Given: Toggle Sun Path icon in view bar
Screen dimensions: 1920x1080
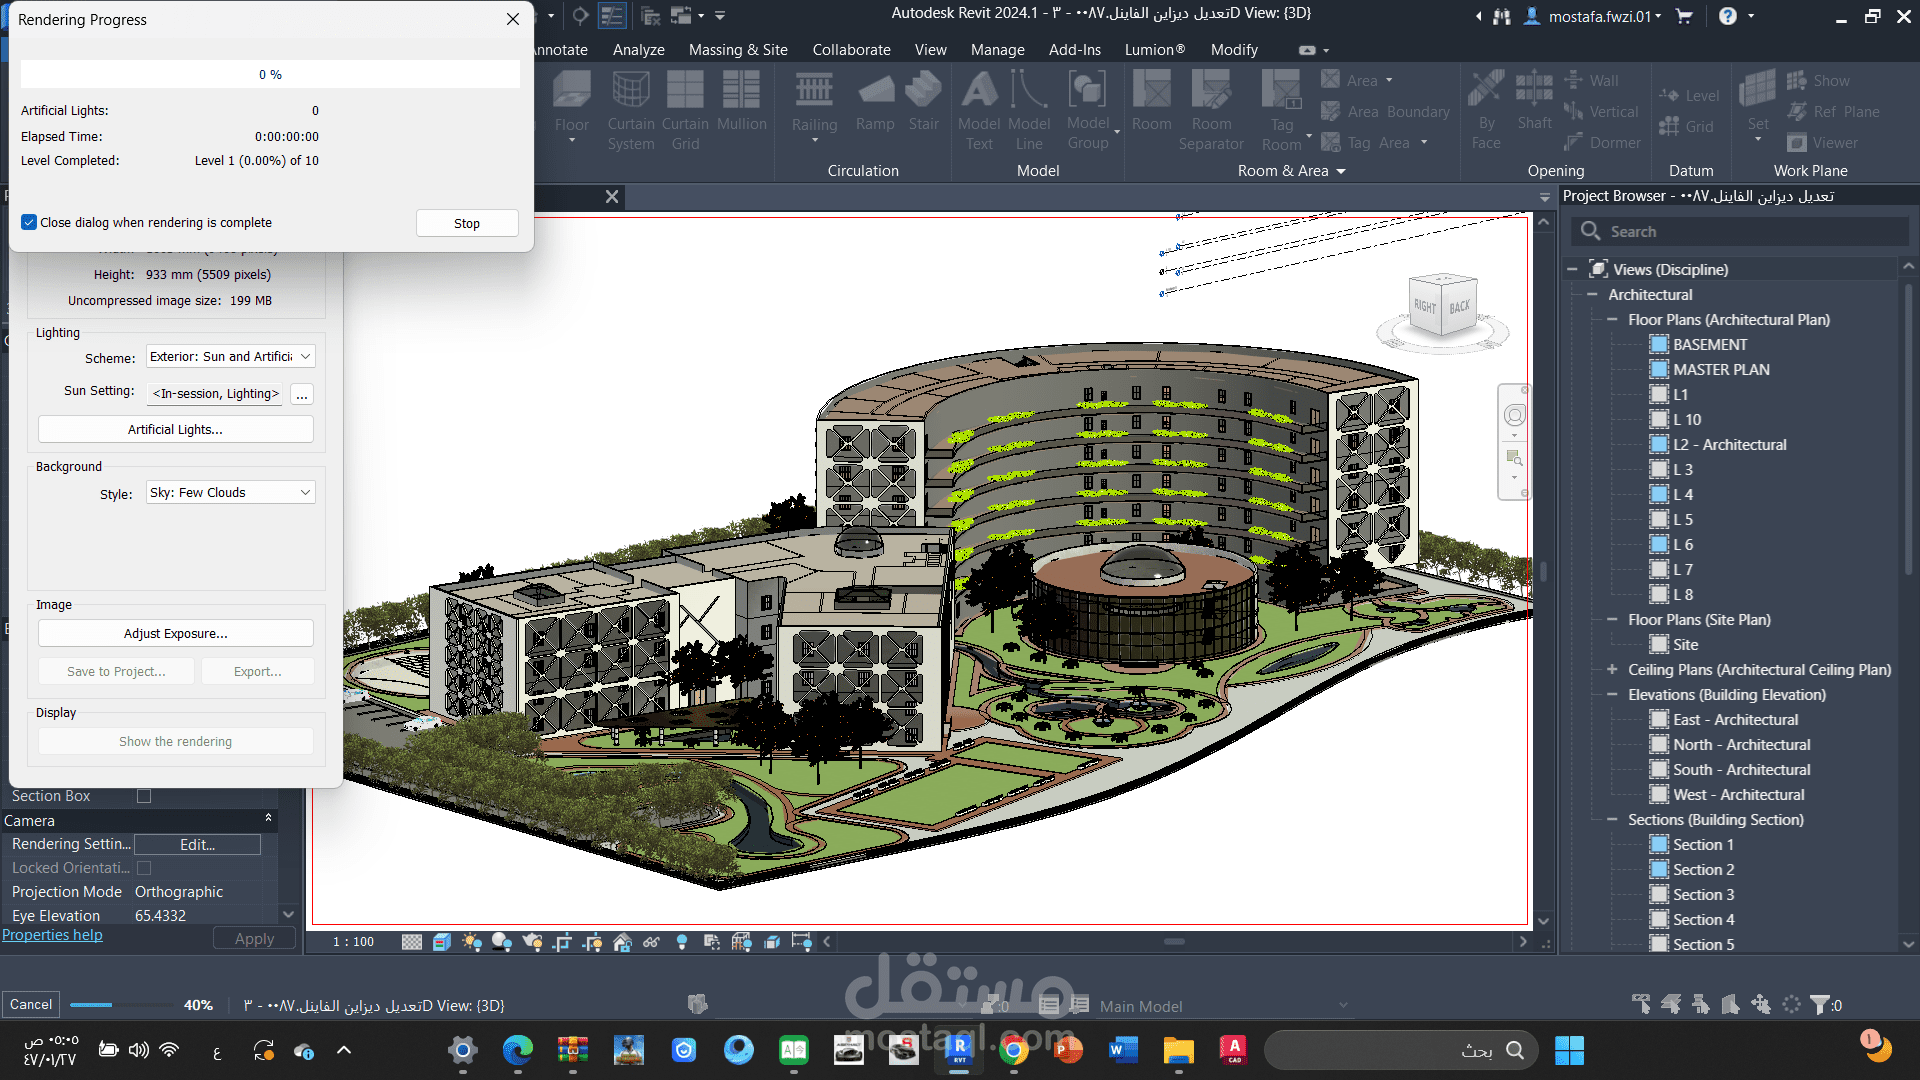Looking at the screenshot, I should pos(472,942).
